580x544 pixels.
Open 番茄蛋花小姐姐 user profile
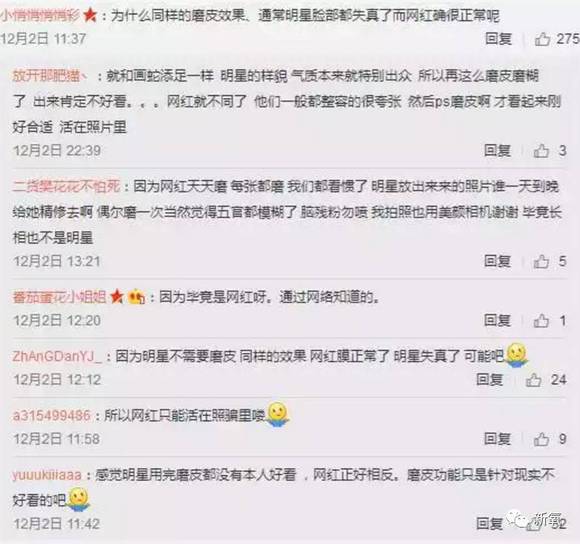click(x=60, y=297)
